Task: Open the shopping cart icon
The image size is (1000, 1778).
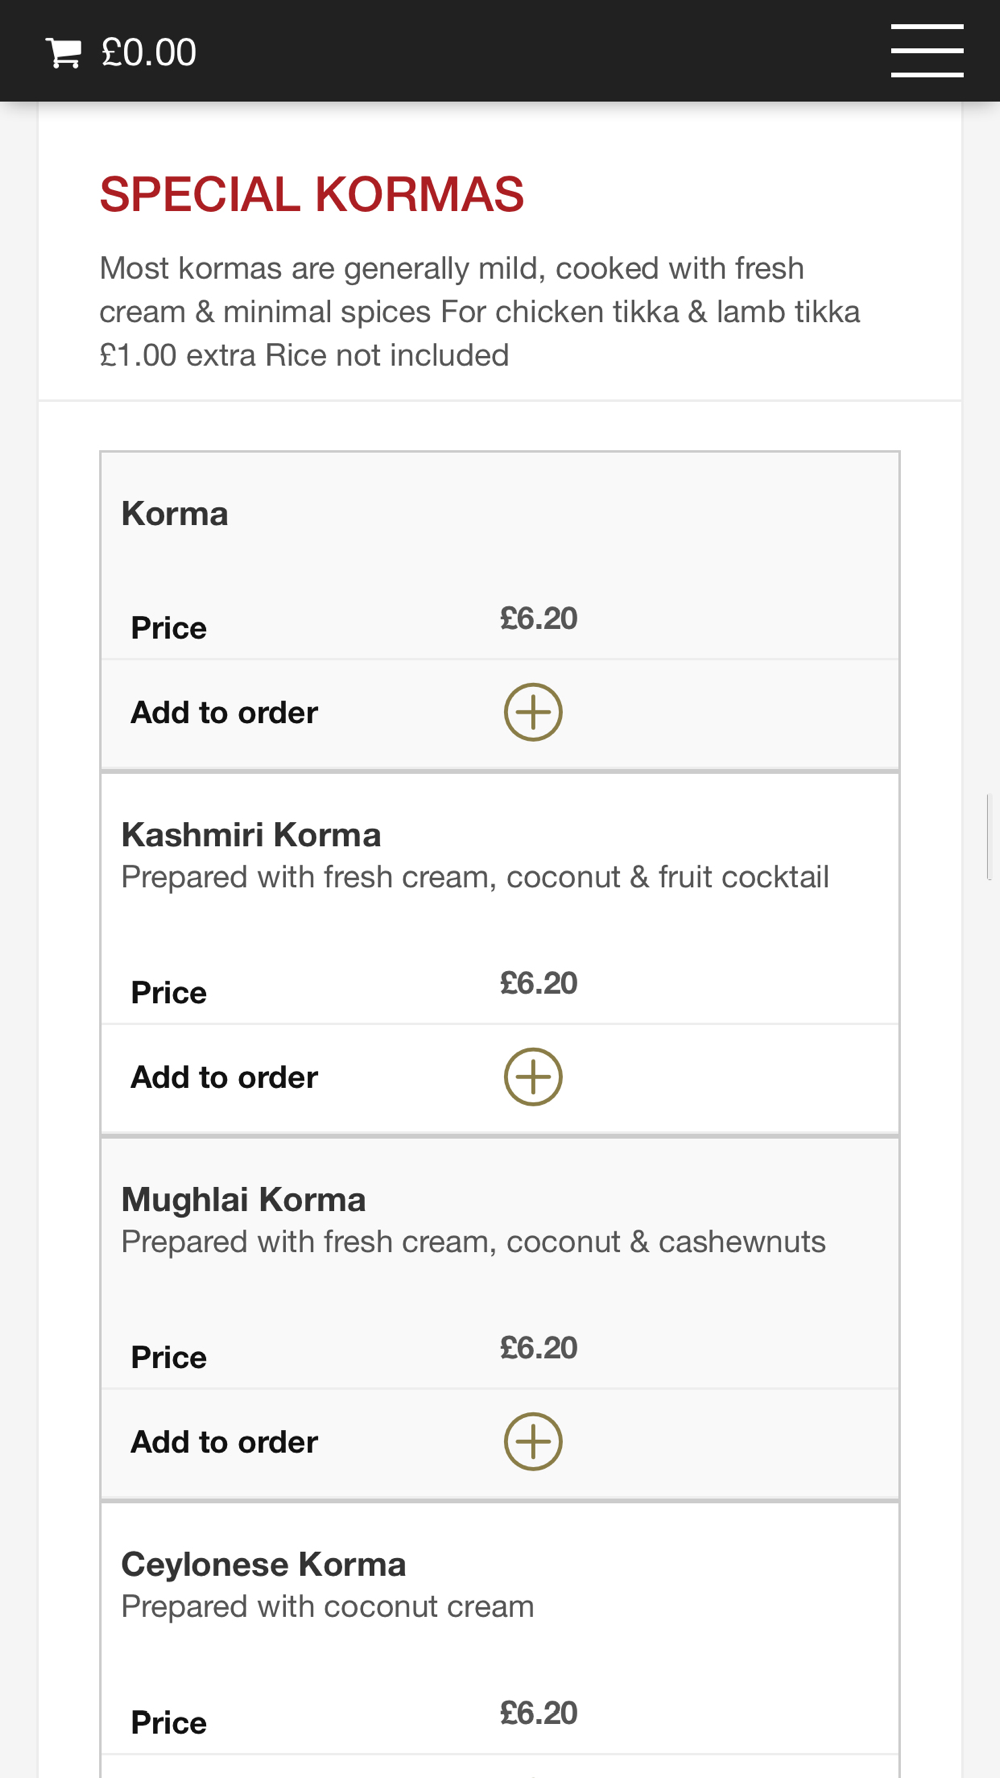Action: (63, 53)
